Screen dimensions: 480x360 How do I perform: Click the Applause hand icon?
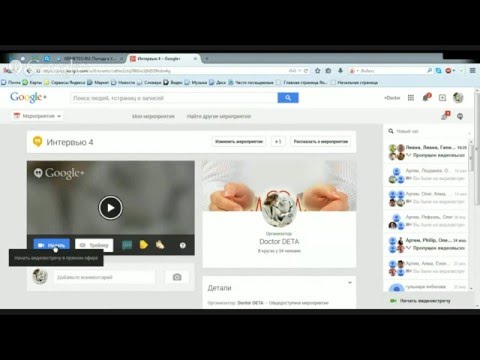pos(160,245)
